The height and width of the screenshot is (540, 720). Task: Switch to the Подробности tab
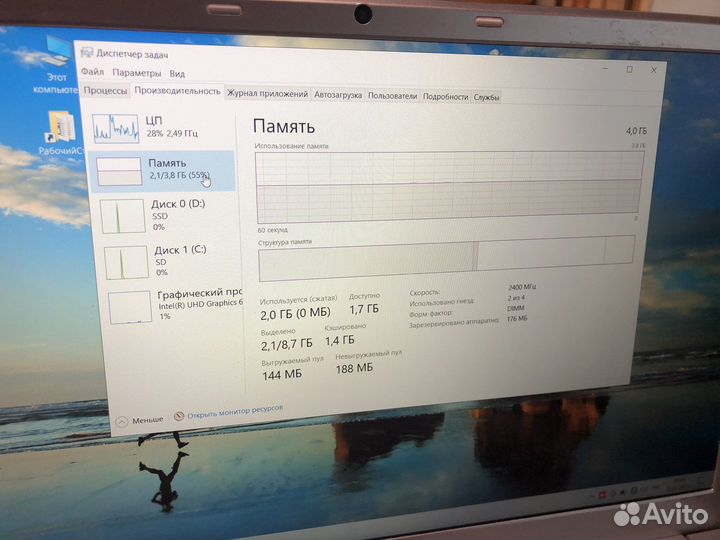(445, 97)
